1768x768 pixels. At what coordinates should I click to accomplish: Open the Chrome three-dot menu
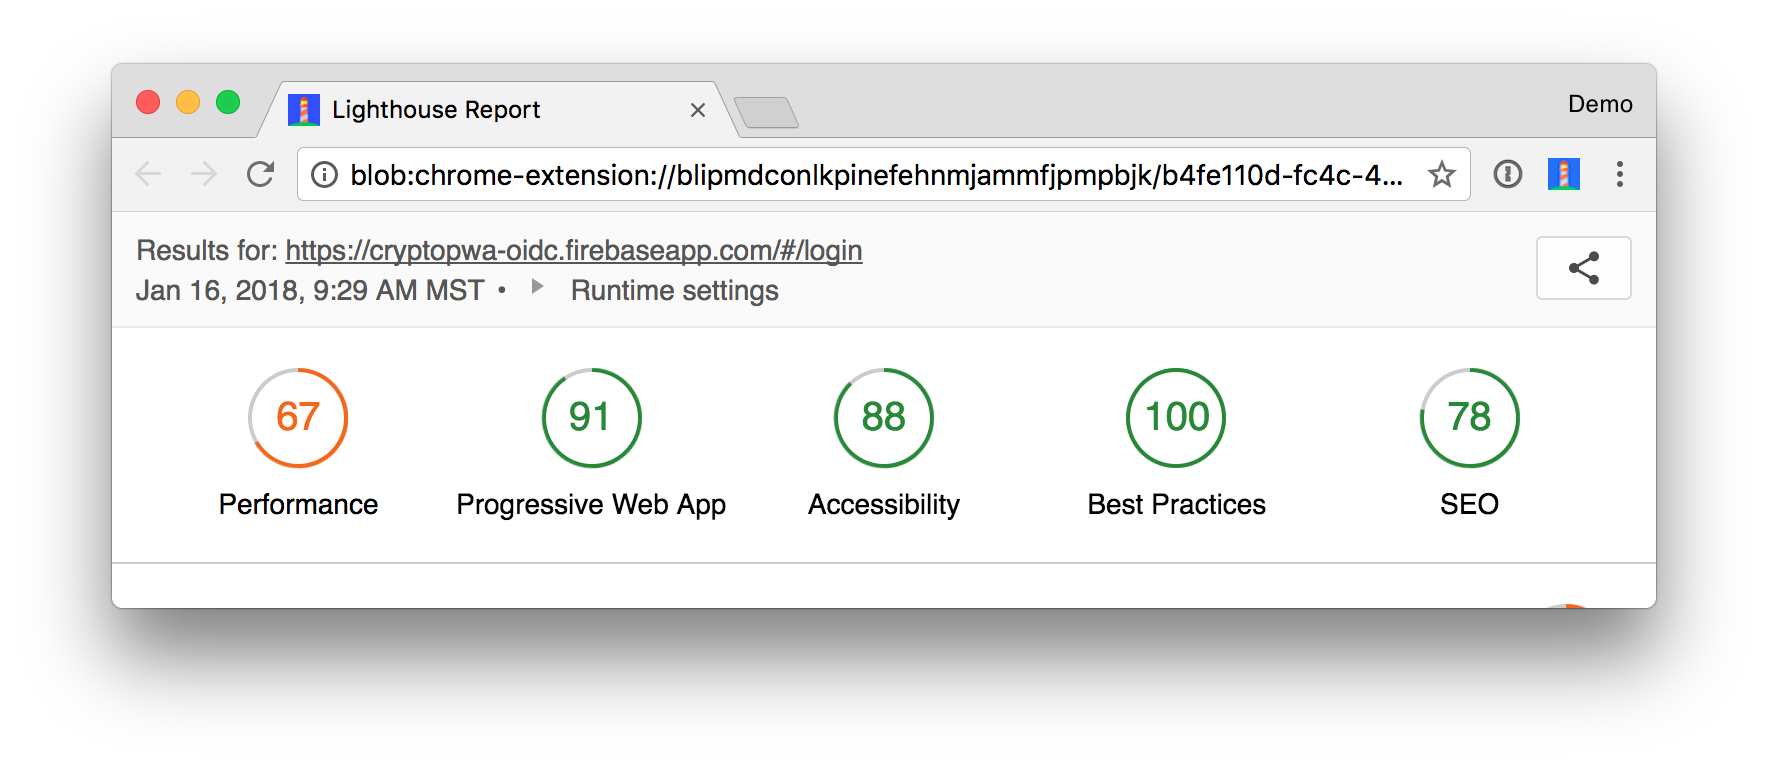pyautogui.click(x=1619, y=175)
